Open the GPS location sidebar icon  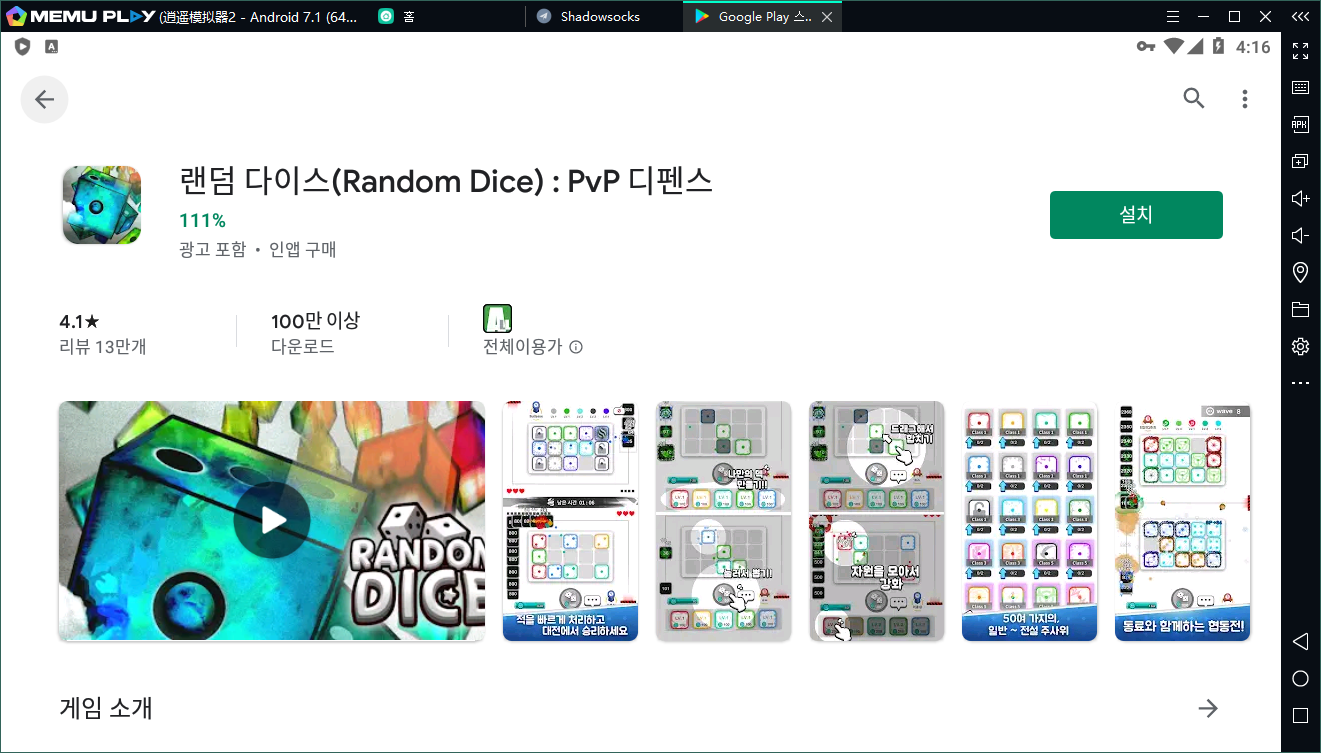coord(1300,272)
